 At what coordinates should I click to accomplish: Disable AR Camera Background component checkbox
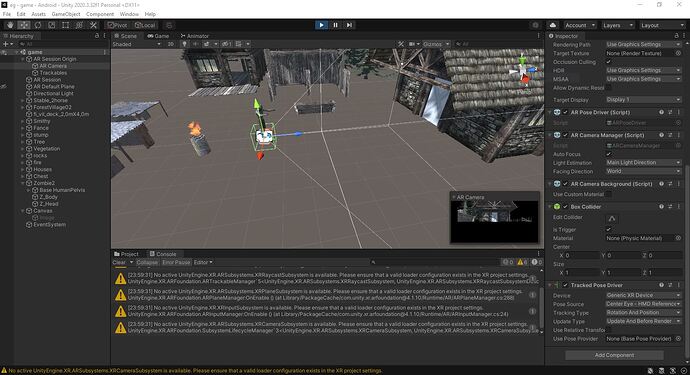click(565, 184)
